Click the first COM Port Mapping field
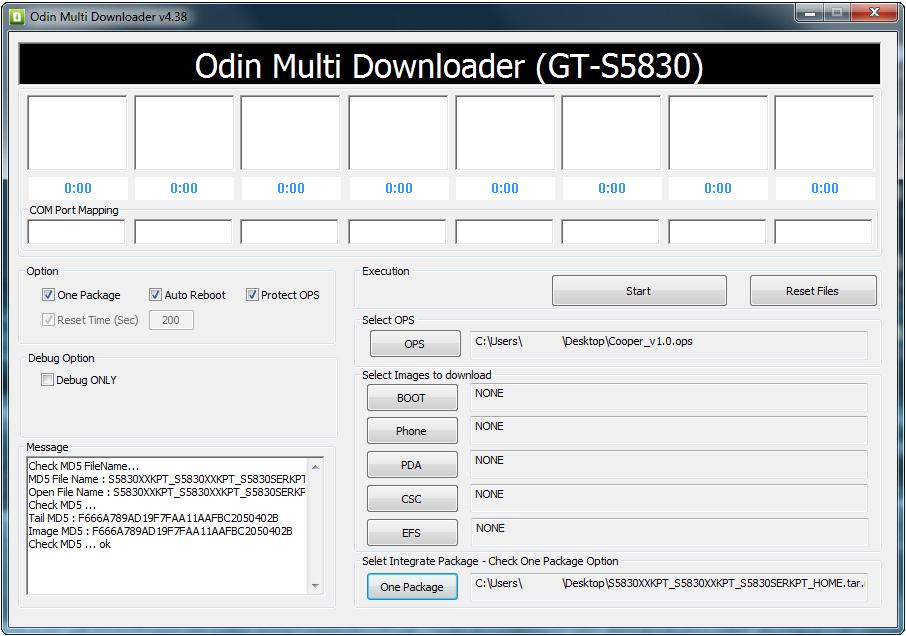This screenshot has height=636, width=906. (x=76, y=232)
